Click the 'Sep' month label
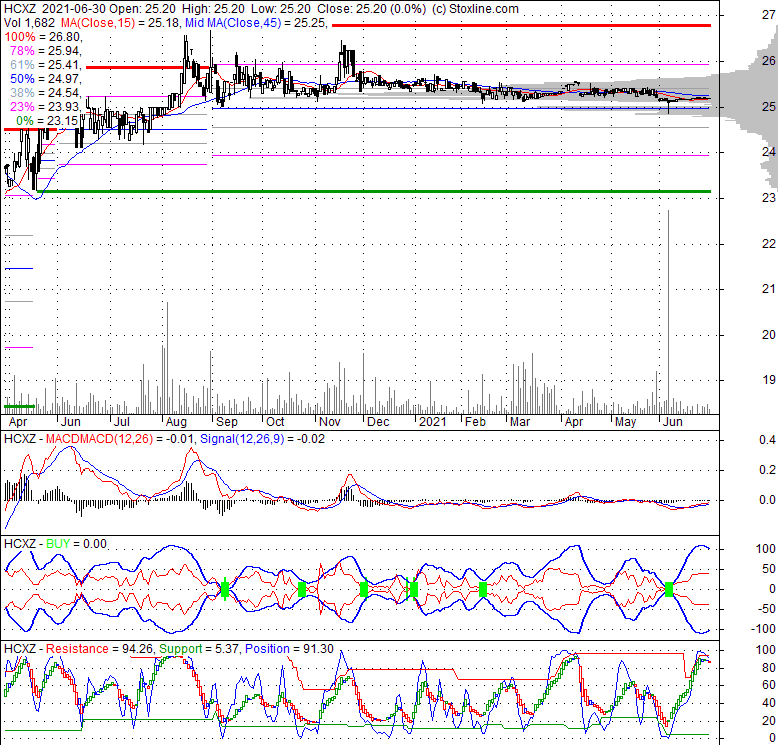This screenshot has height=745, width=780. click(x=227, y=422)
